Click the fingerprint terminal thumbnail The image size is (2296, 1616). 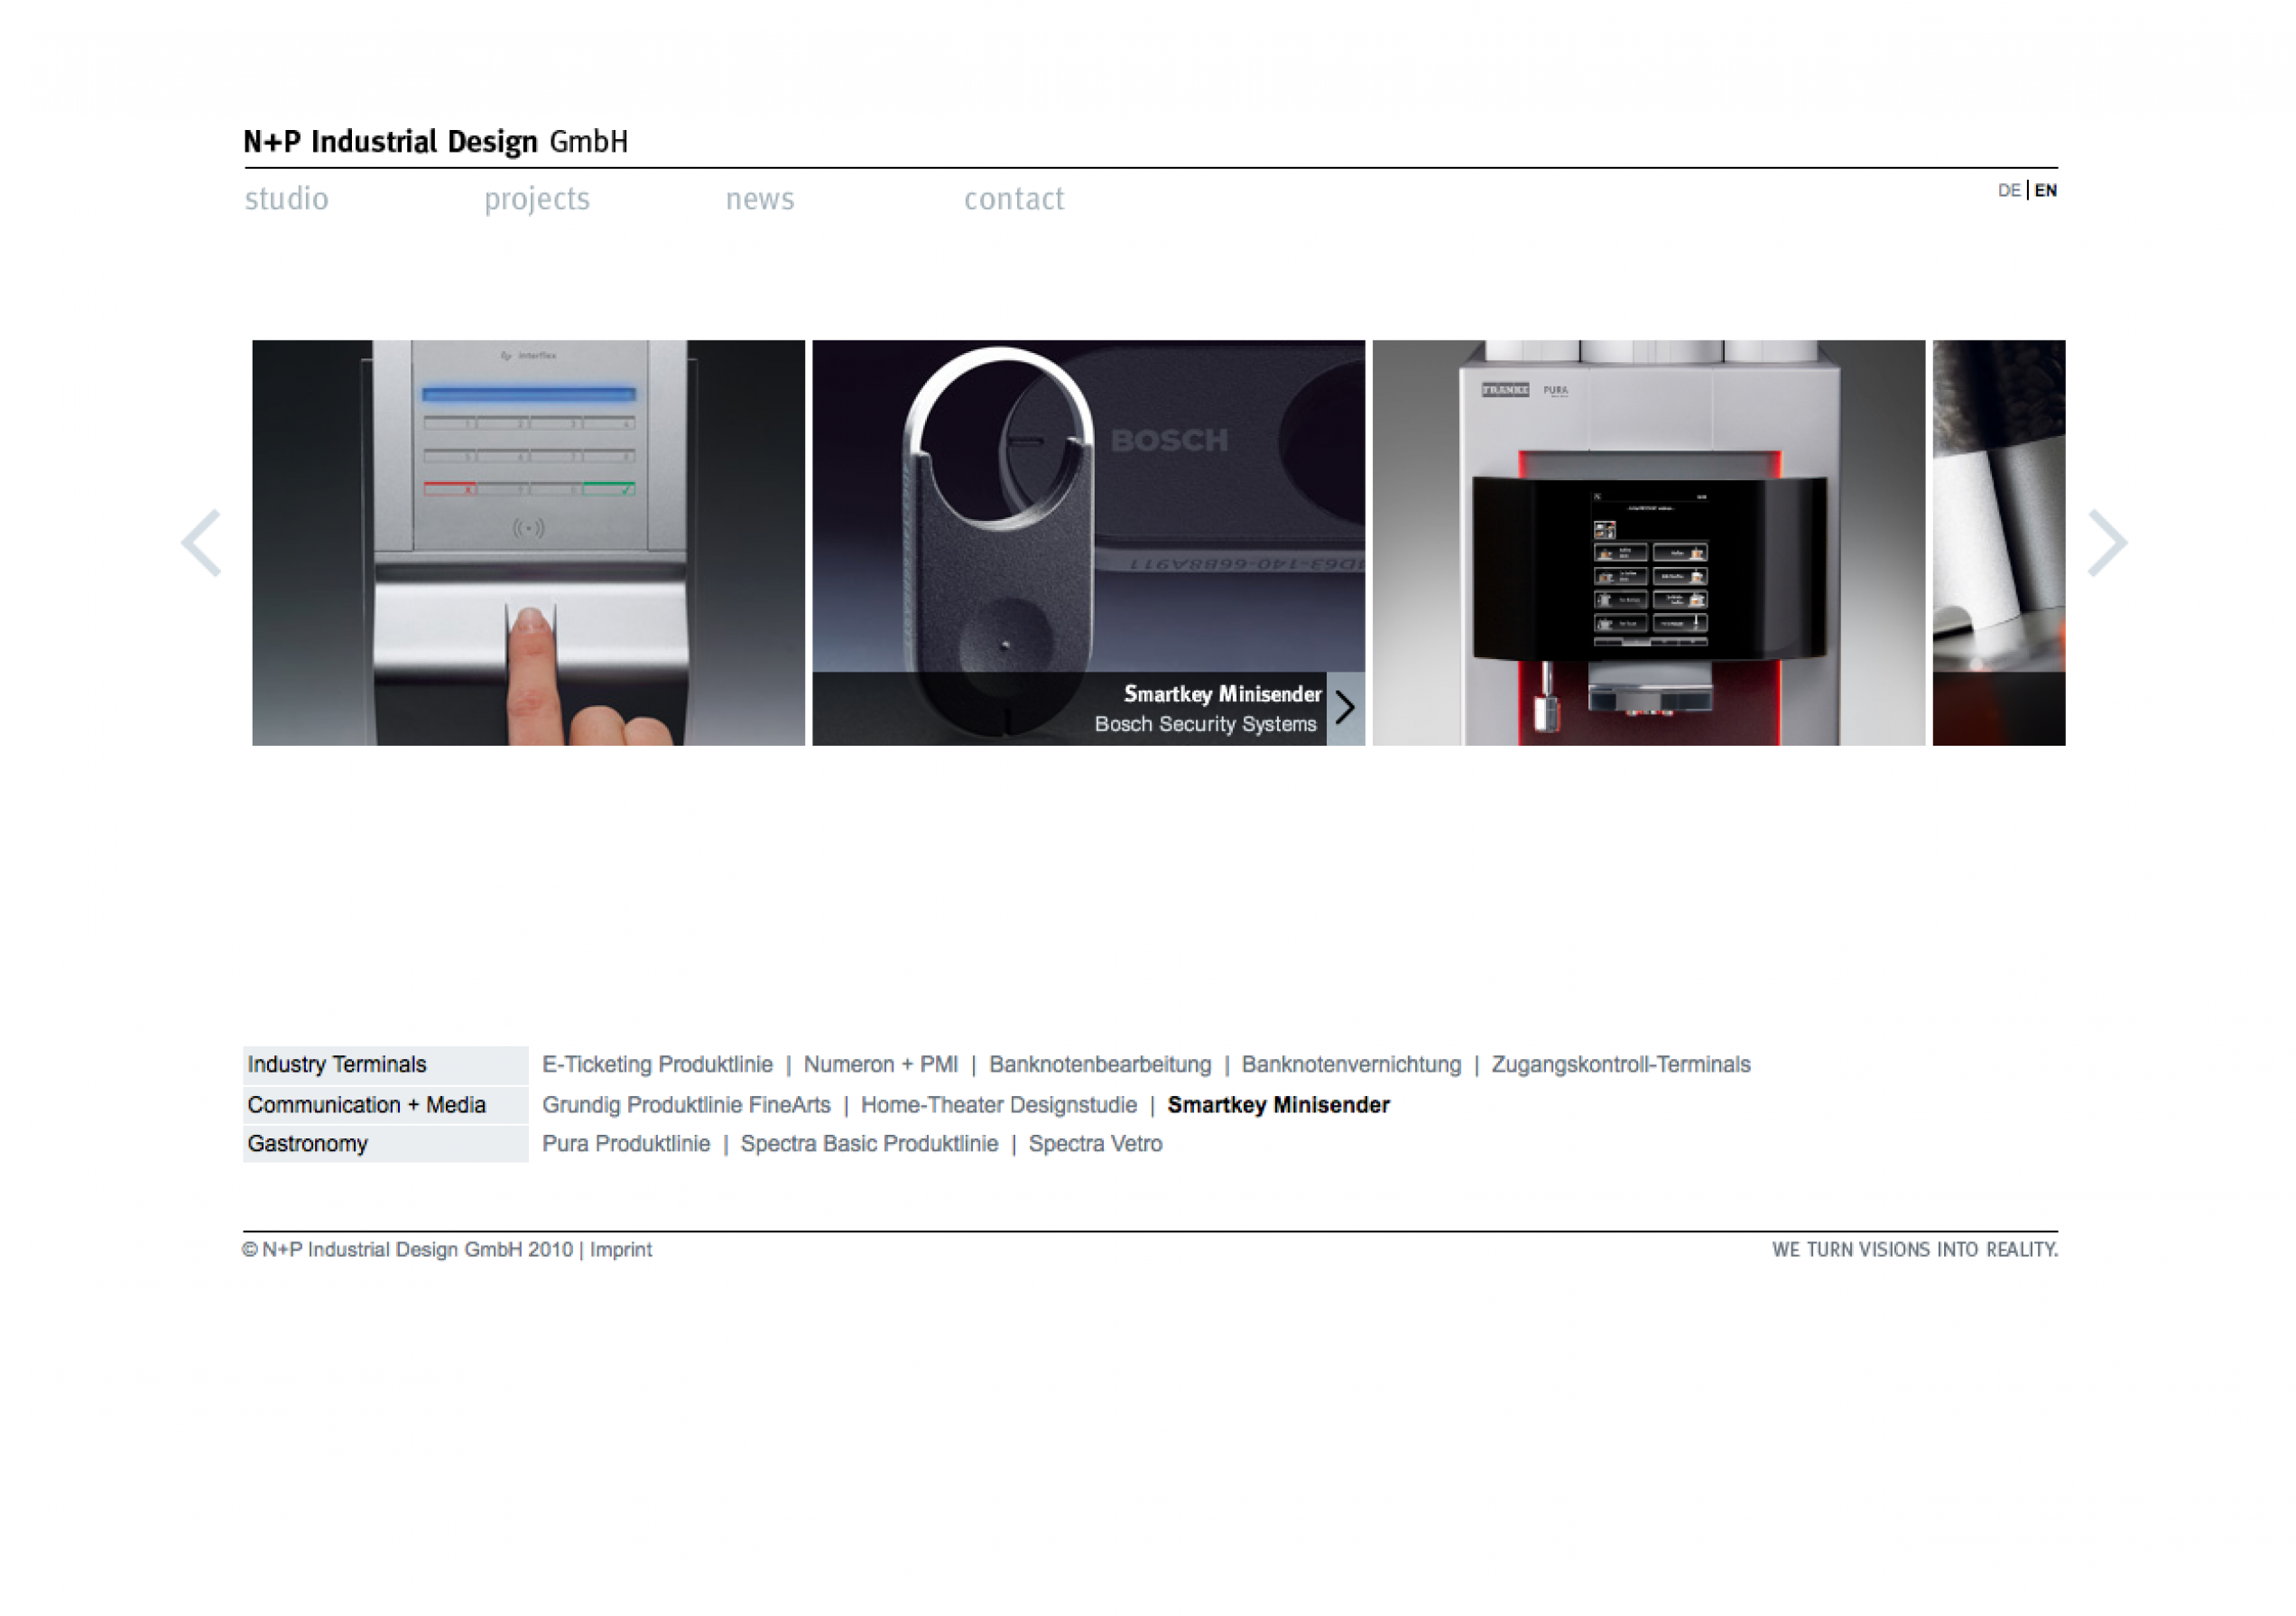(x=528, y=542)
